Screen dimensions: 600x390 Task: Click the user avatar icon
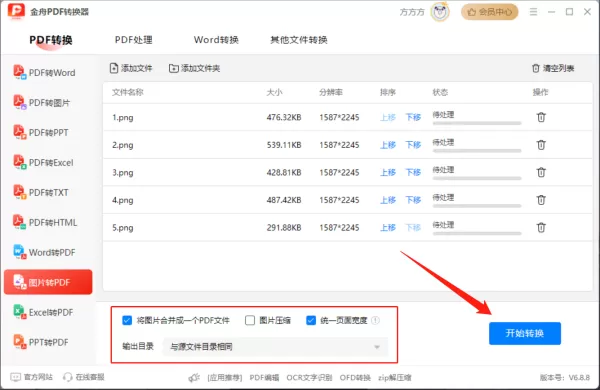pyautogui.click(x=440, y=12)
